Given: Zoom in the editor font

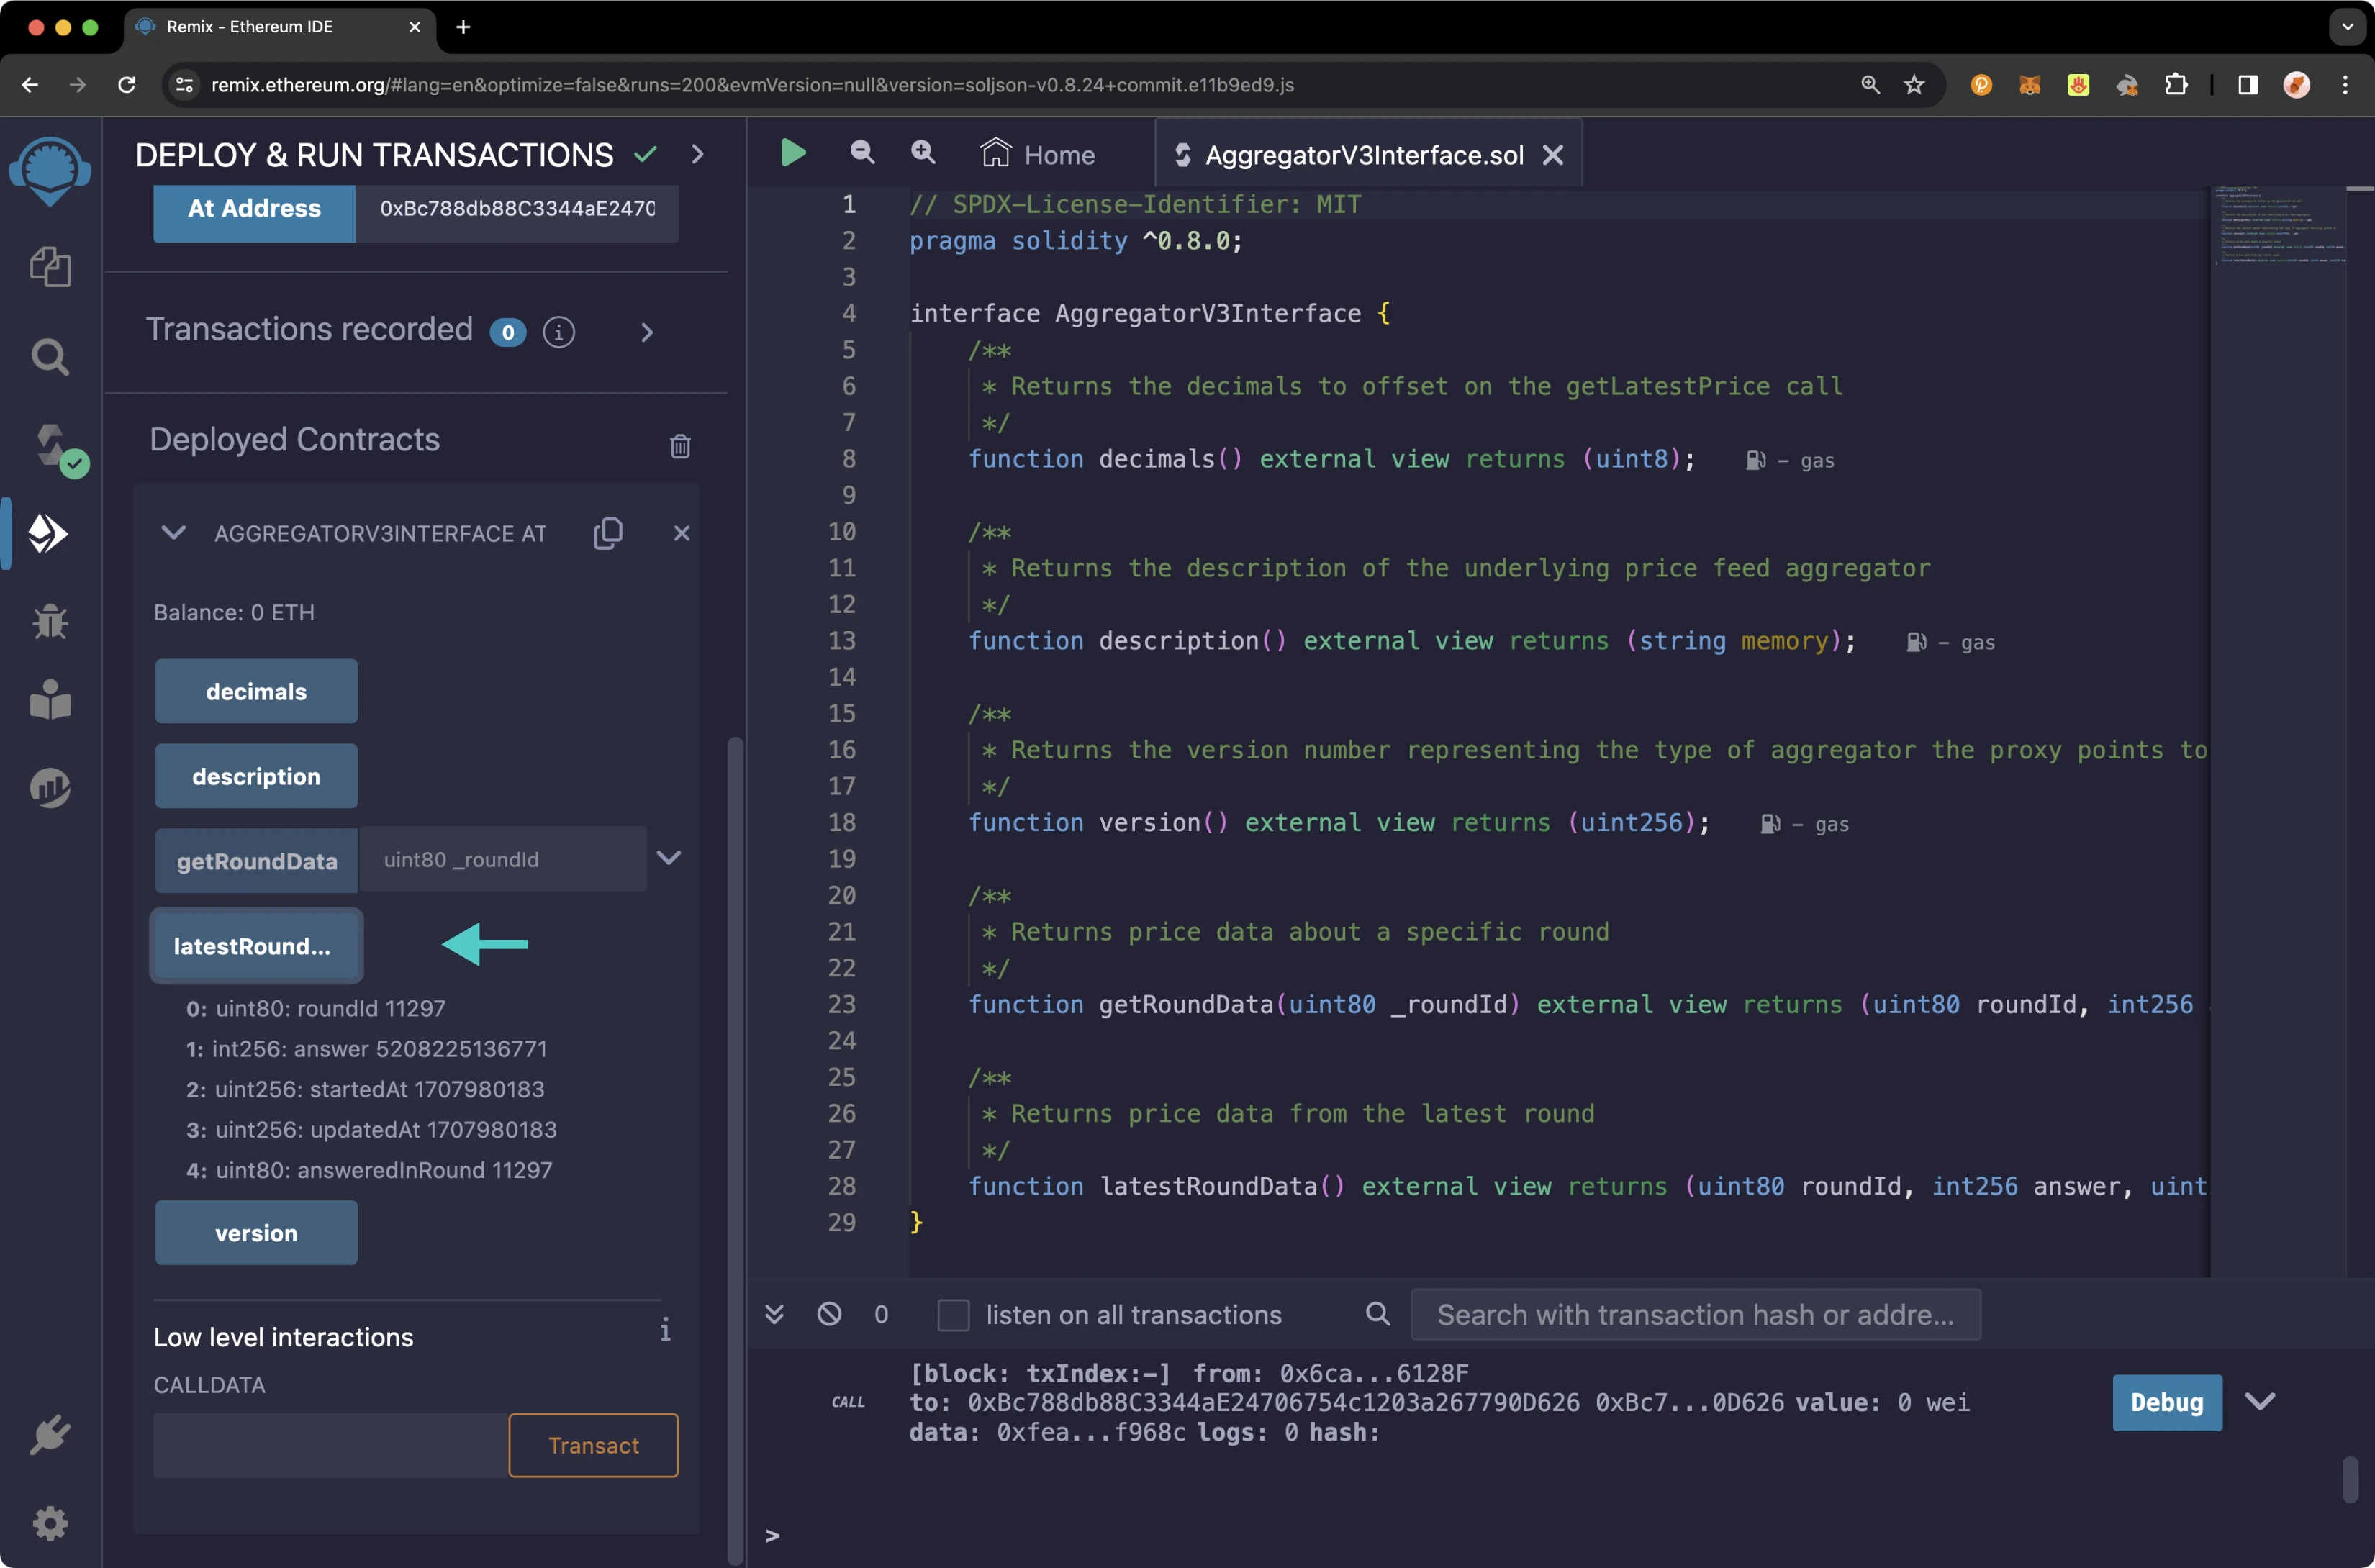Looking at the screenshot, I should coord(923,152).
